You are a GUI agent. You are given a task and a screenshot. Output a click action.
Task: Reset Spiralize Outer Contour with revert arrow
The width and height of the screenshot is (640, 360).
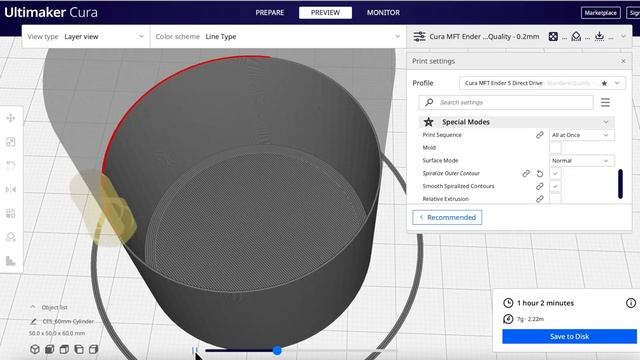(x=540, y=173)
